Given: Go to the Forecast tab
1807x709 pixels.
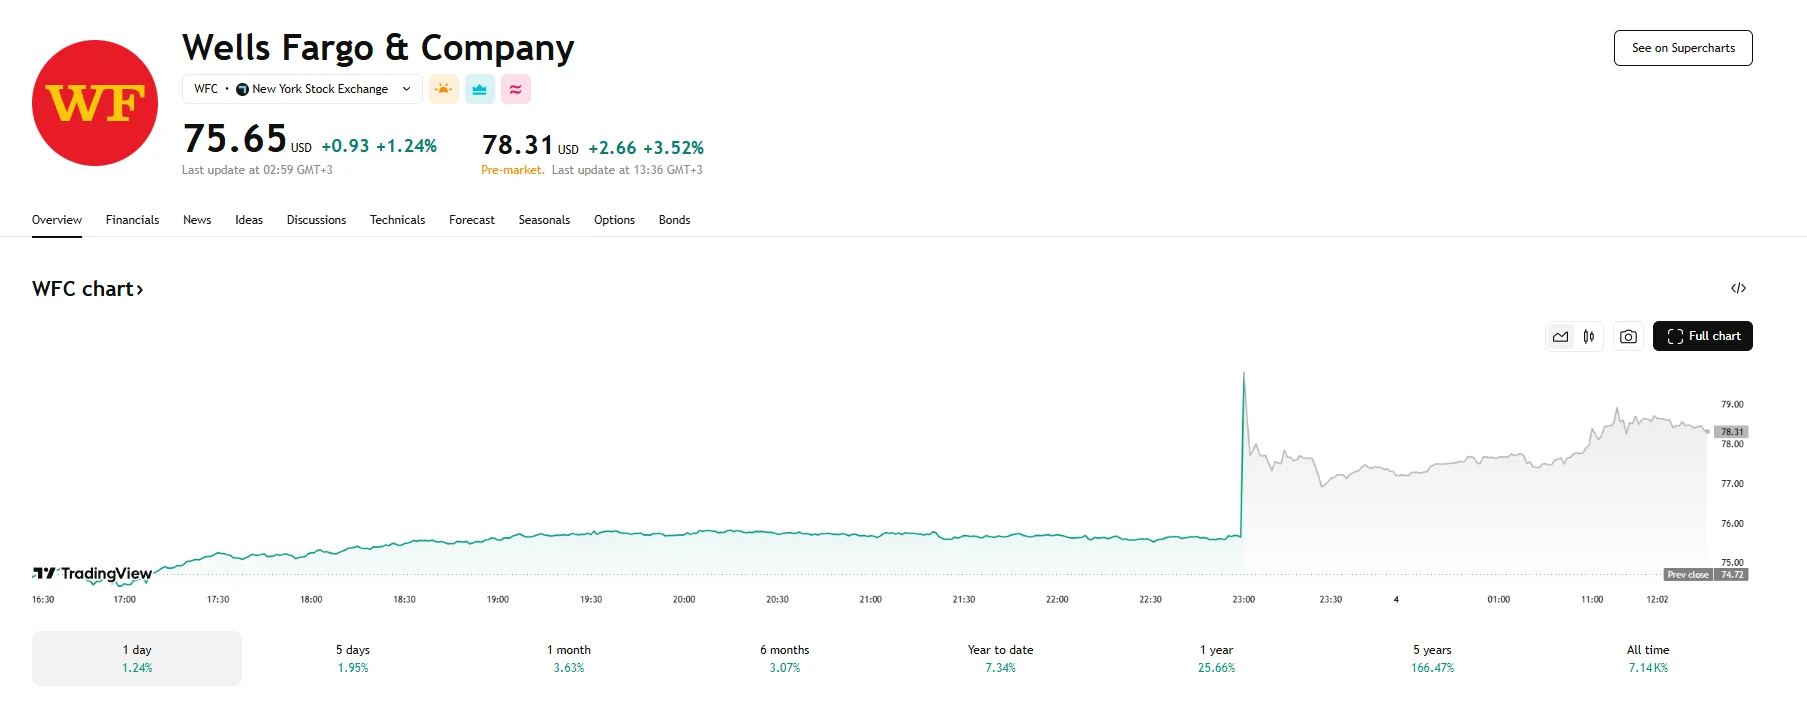Looking at the screenshot, I should tap(472, 220).
